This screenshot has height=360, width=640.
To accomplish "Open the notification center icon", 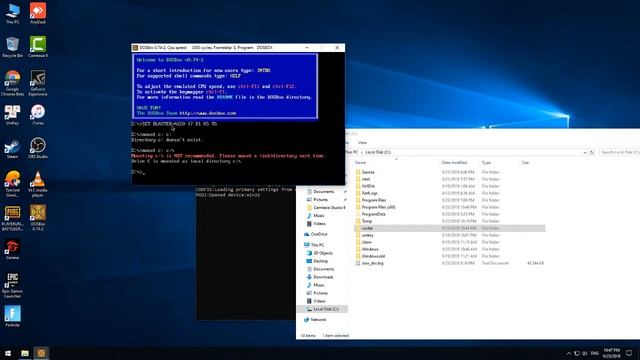I will pyautogui.click(x=629, y=353).
